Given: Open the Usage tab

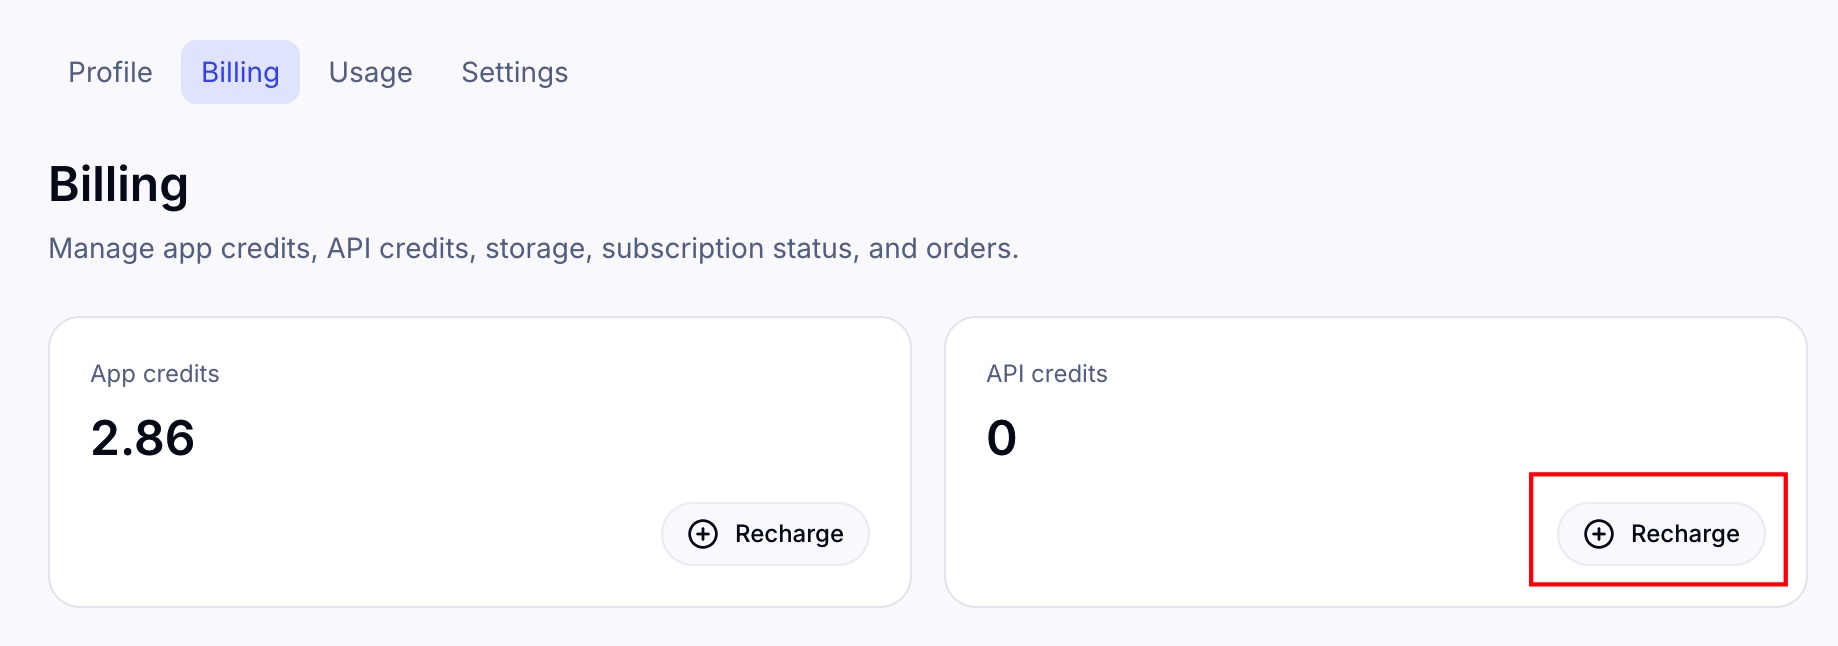Looking at the screenshot, I should [371, 71].
